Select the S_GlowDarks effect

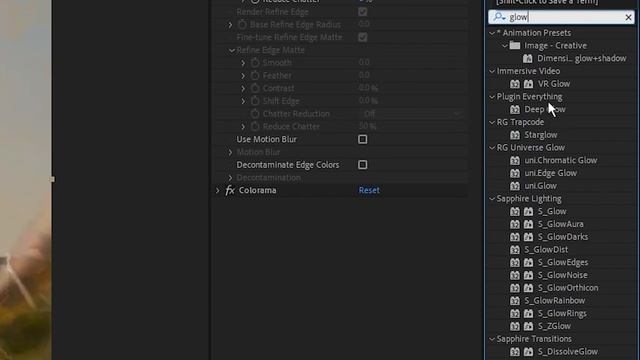(563, 237)
